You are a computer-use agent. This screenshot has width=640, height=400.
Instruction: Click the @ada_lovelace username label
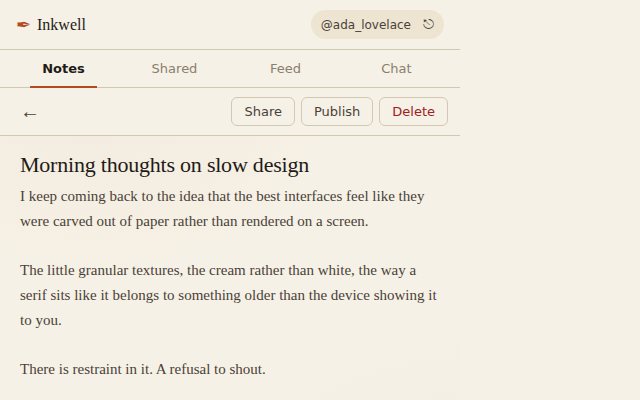pyautogui.click(x=366, y=25)
